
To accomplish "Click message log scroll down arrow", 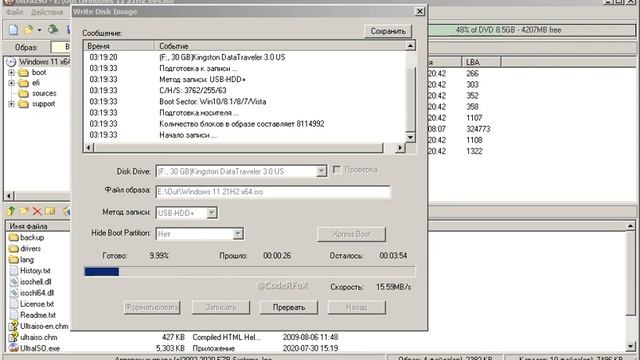I will (411, 137).
